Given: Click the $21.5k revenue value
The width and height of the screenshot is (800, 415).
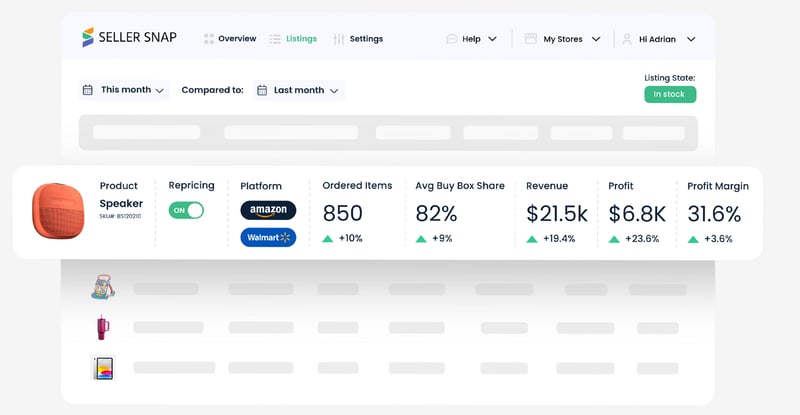Looking at the screenshot, I should point(557,214).
